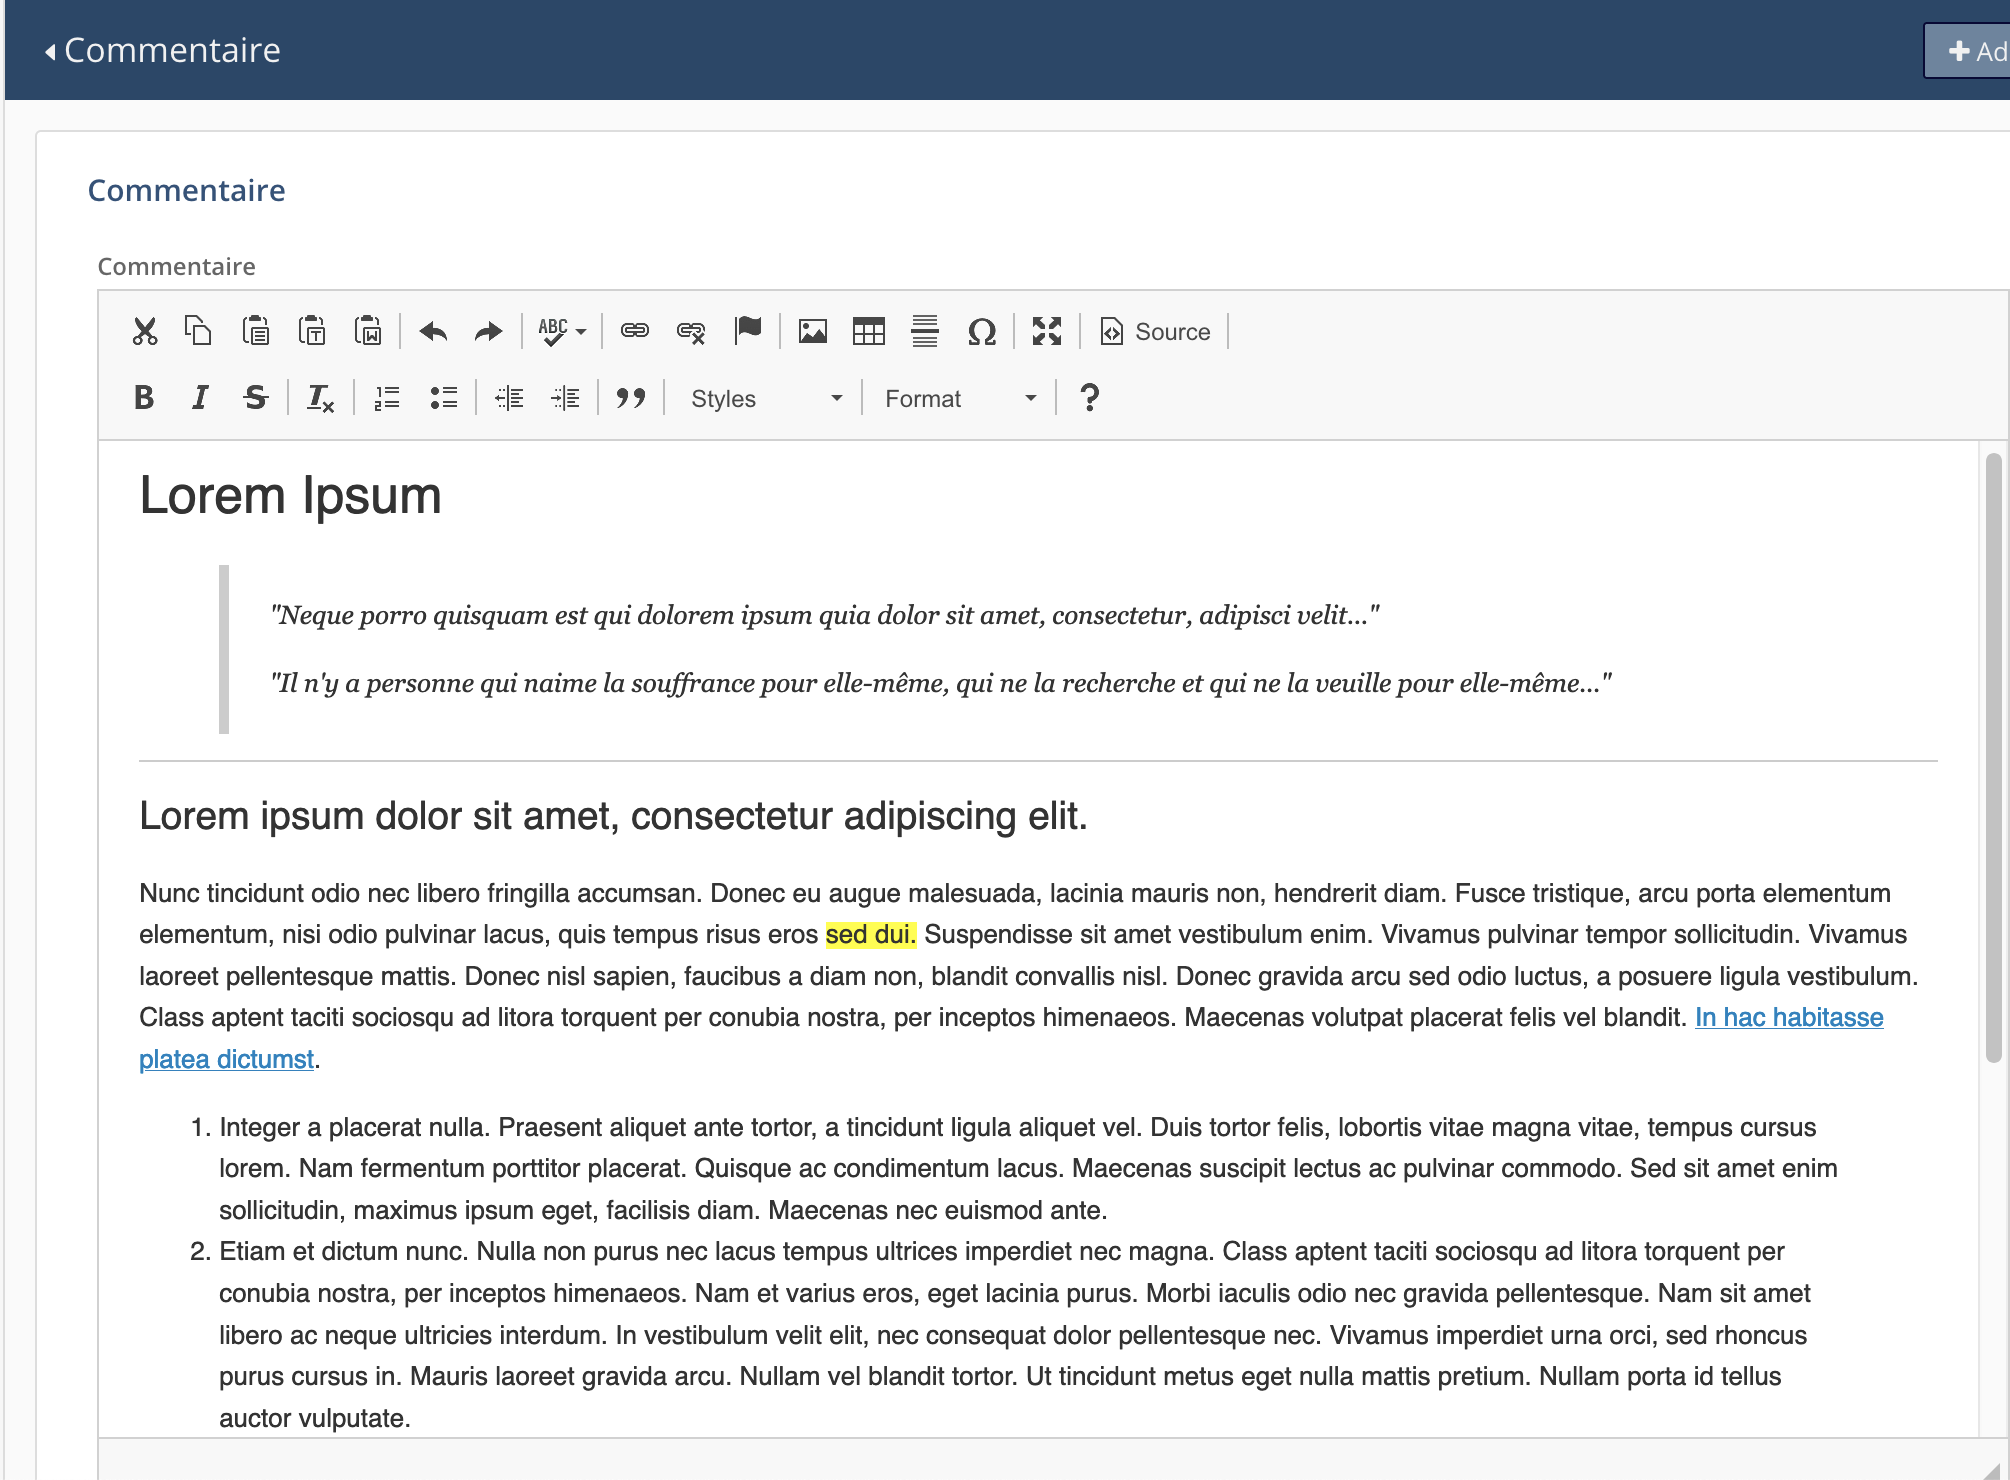Open the Format dropdown

coord(960,398)
